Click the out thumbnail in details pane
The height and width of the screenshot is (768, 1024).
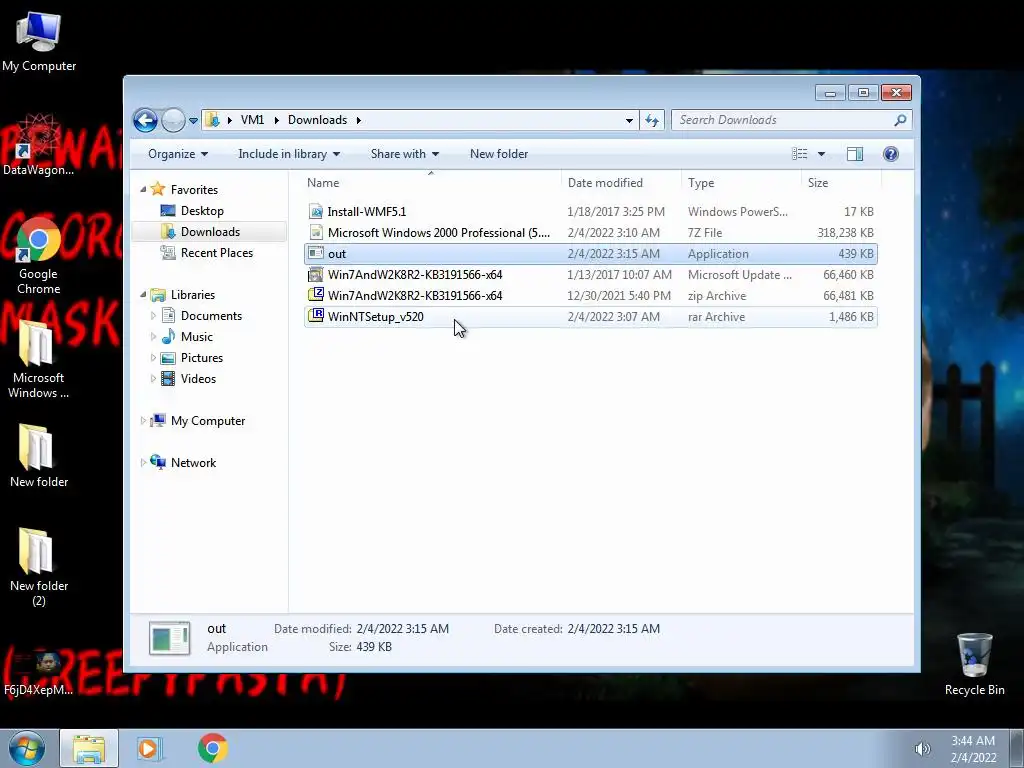point(169,638)
